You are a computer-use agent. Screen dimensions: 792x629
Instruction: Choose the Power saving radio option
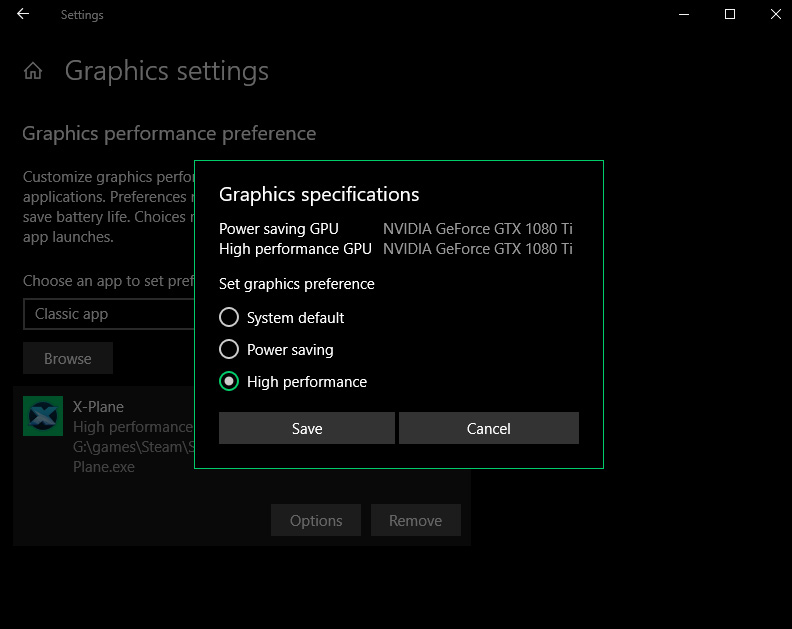[x=229, y=350]
